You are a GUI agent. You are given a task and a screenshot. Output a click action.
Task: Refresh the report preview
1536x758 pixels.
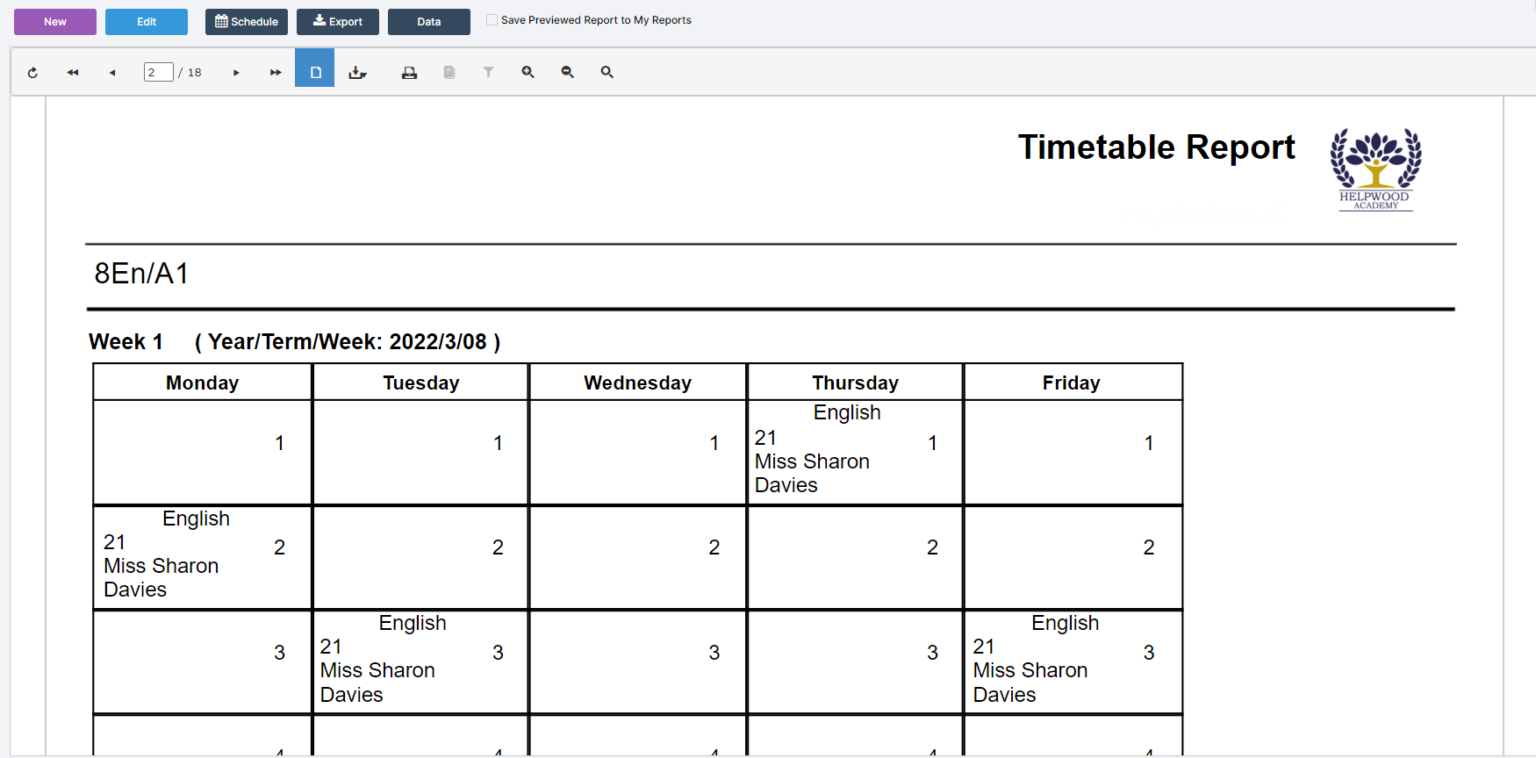tap(32, 71)
